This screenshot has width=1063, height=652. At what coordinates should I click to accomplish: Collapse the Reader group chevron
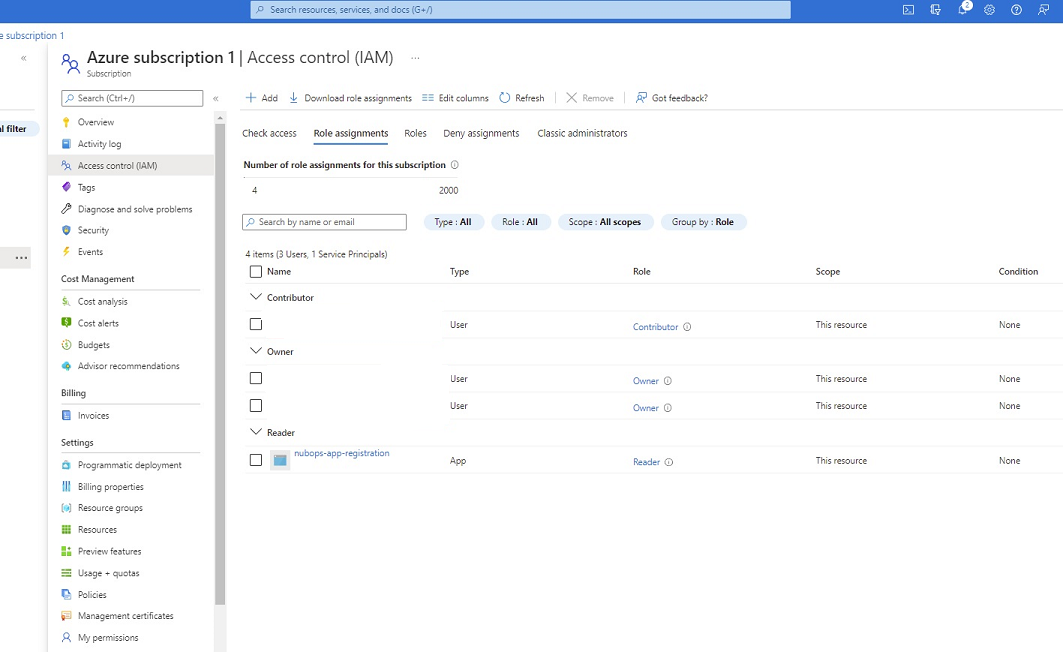[256, 432]
